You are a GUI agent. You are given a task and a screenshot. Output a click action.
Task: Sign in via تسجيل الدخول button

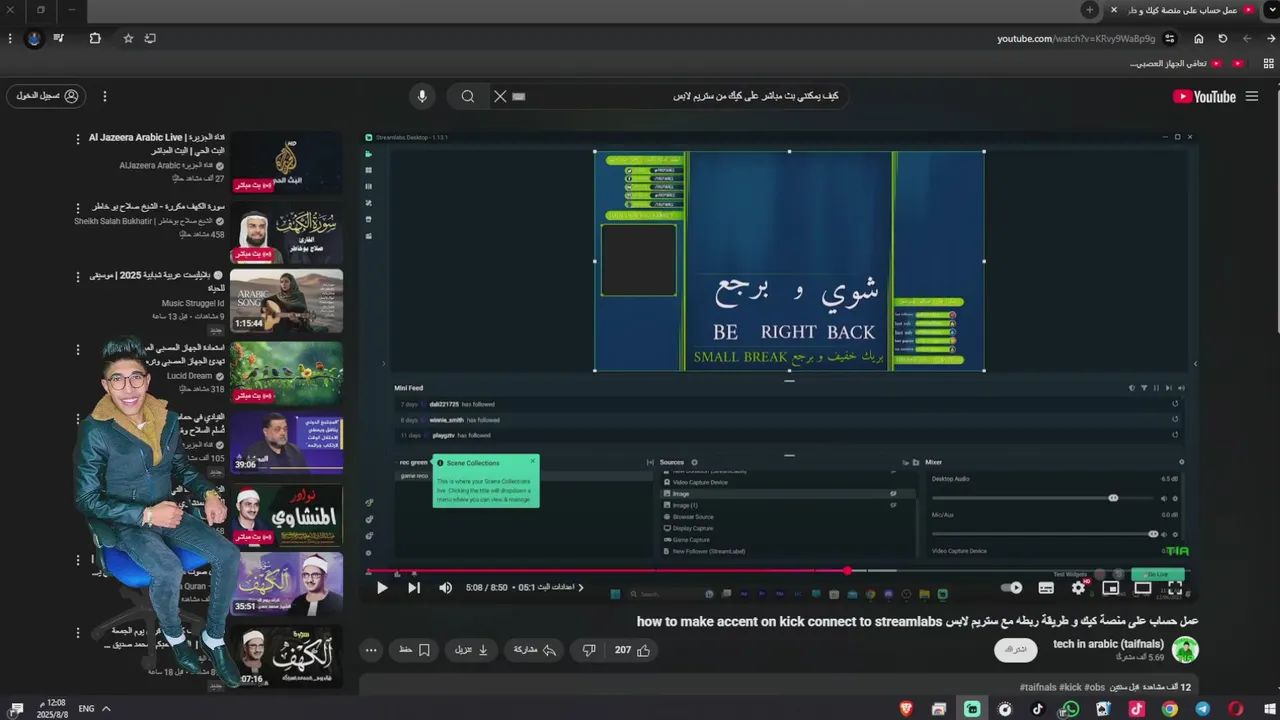point(46,96)
